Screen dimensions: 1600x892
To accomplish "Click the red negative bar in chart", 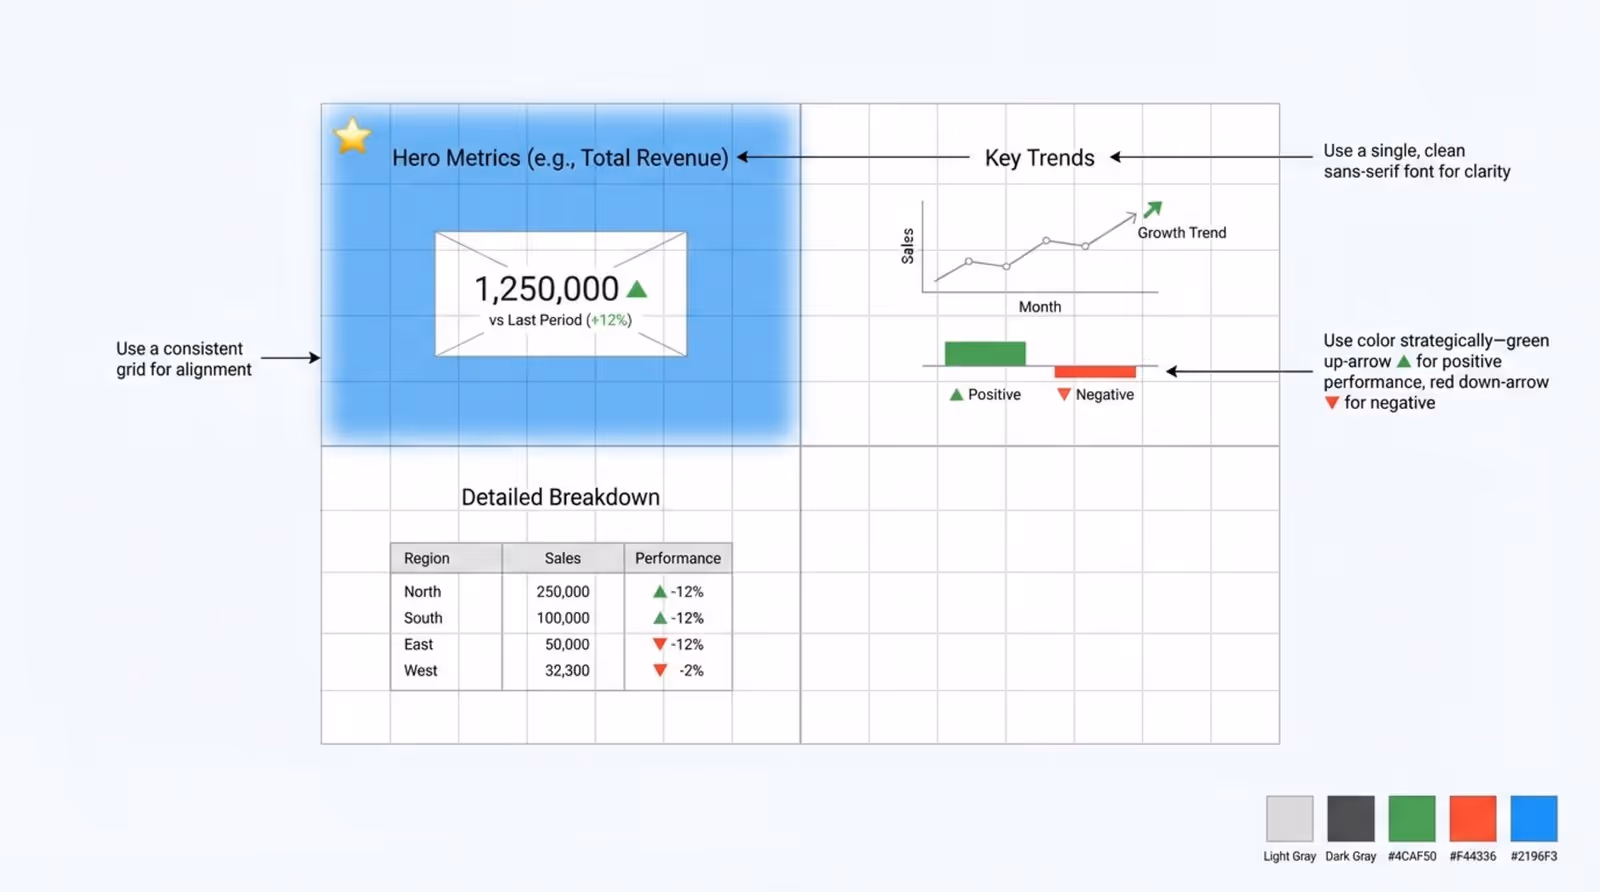I will tap(1095, 371).
